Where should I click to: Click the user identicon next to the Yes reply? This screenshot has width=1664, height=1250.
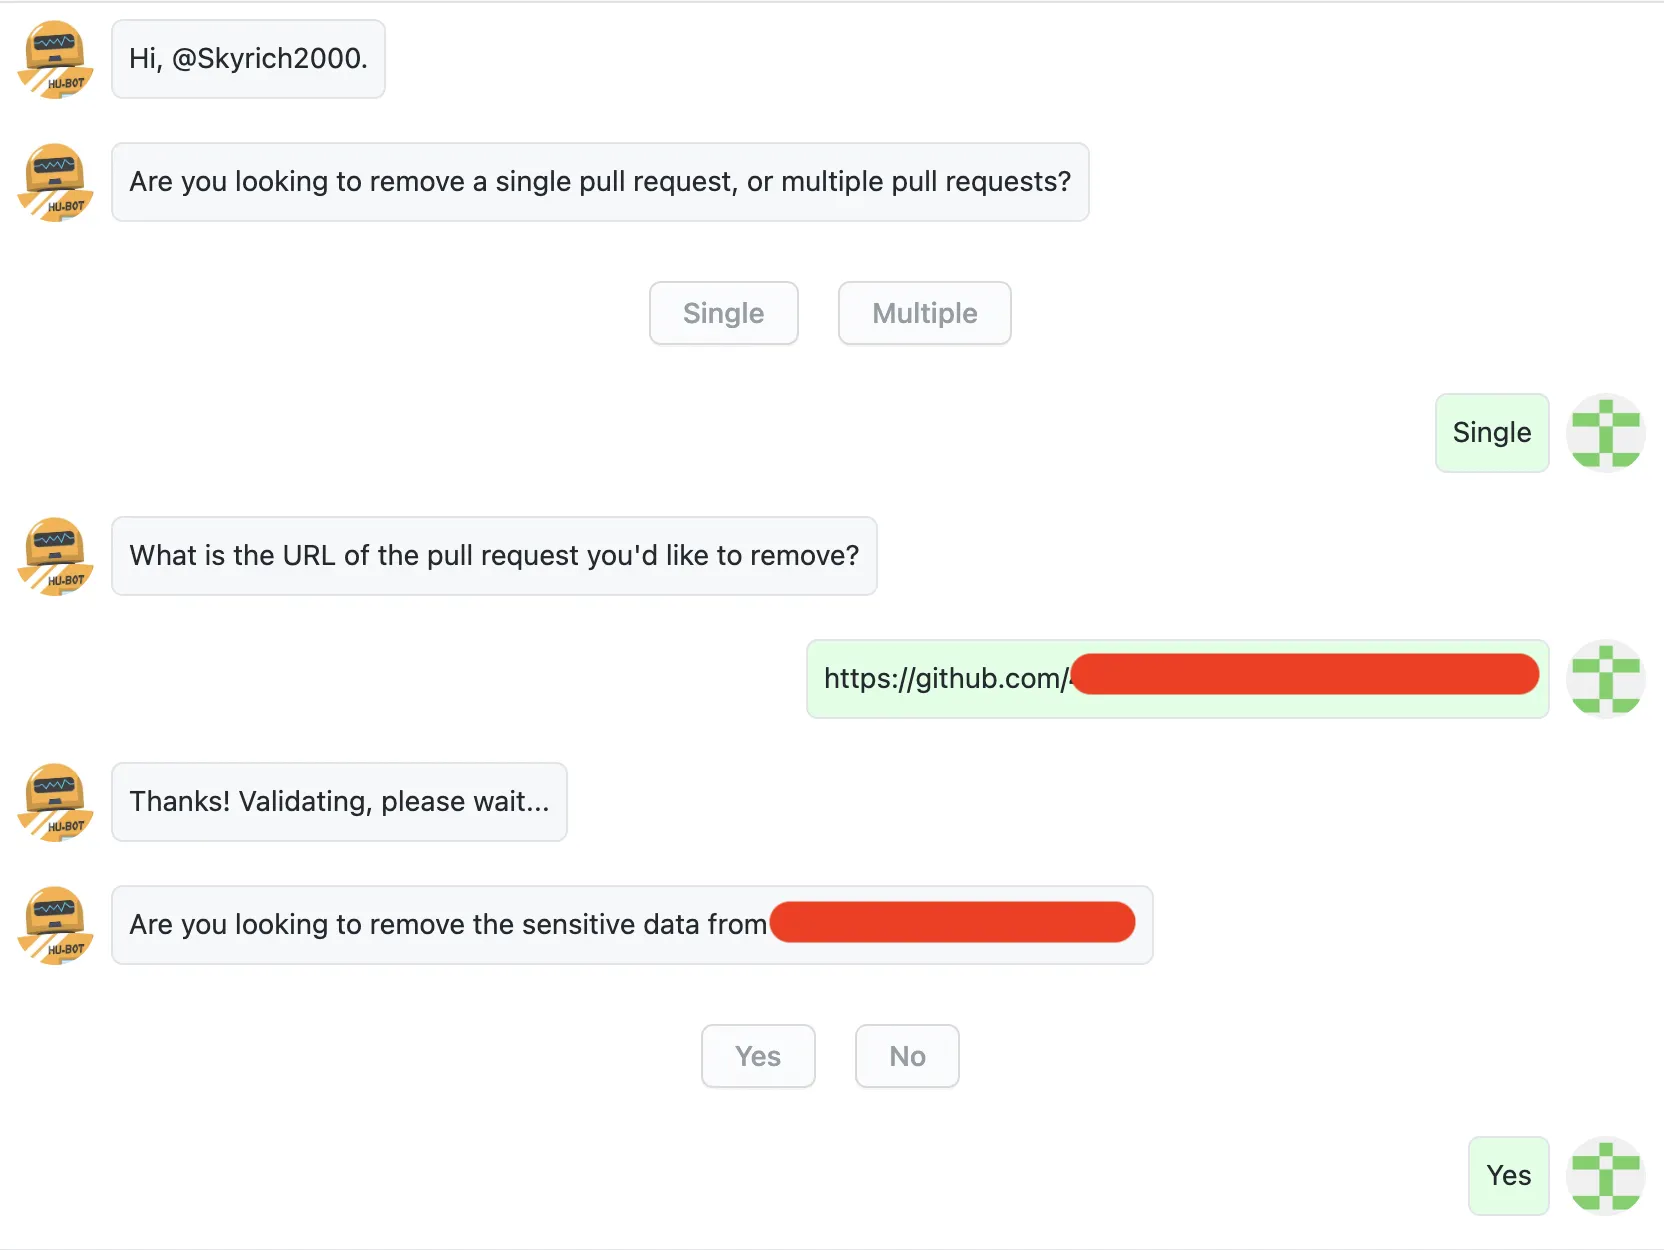click(x=1606, y=1176)
